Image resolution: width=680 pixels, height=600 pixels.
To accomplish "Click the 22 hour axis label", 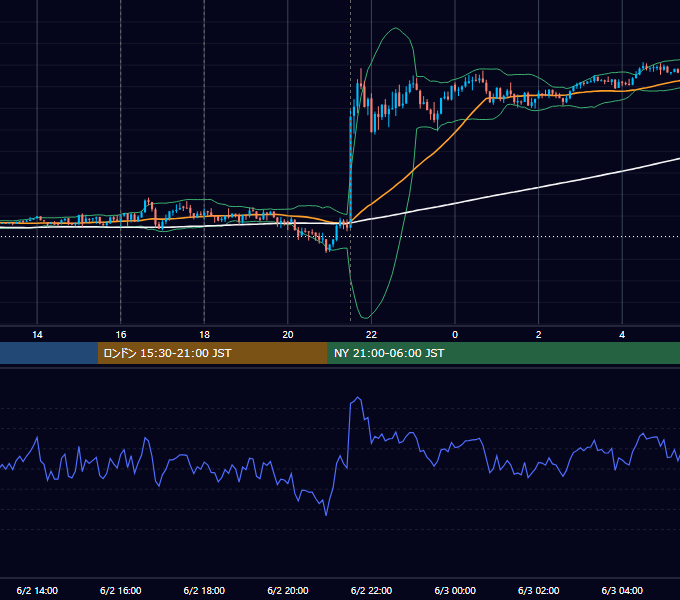I will coord(371,335).
